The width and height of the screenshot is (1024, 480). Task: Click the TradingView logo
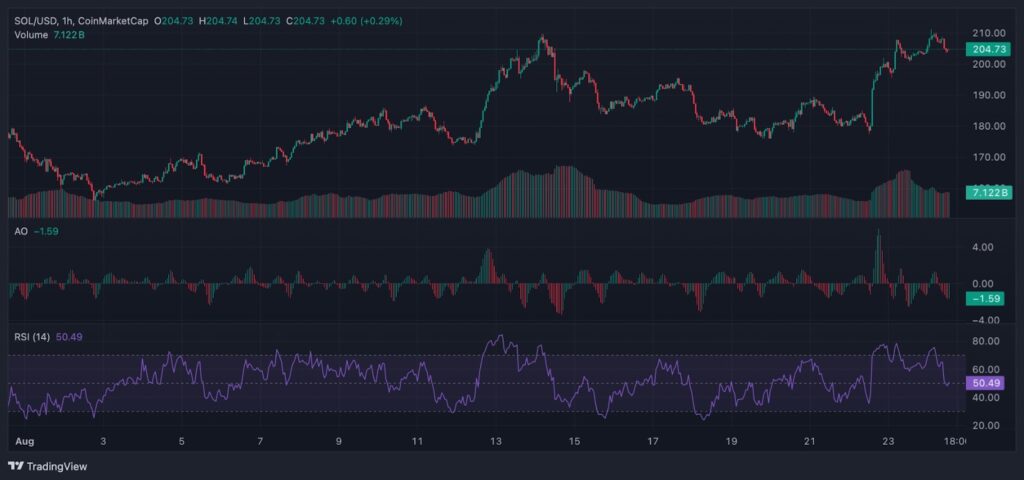point(48,466)
